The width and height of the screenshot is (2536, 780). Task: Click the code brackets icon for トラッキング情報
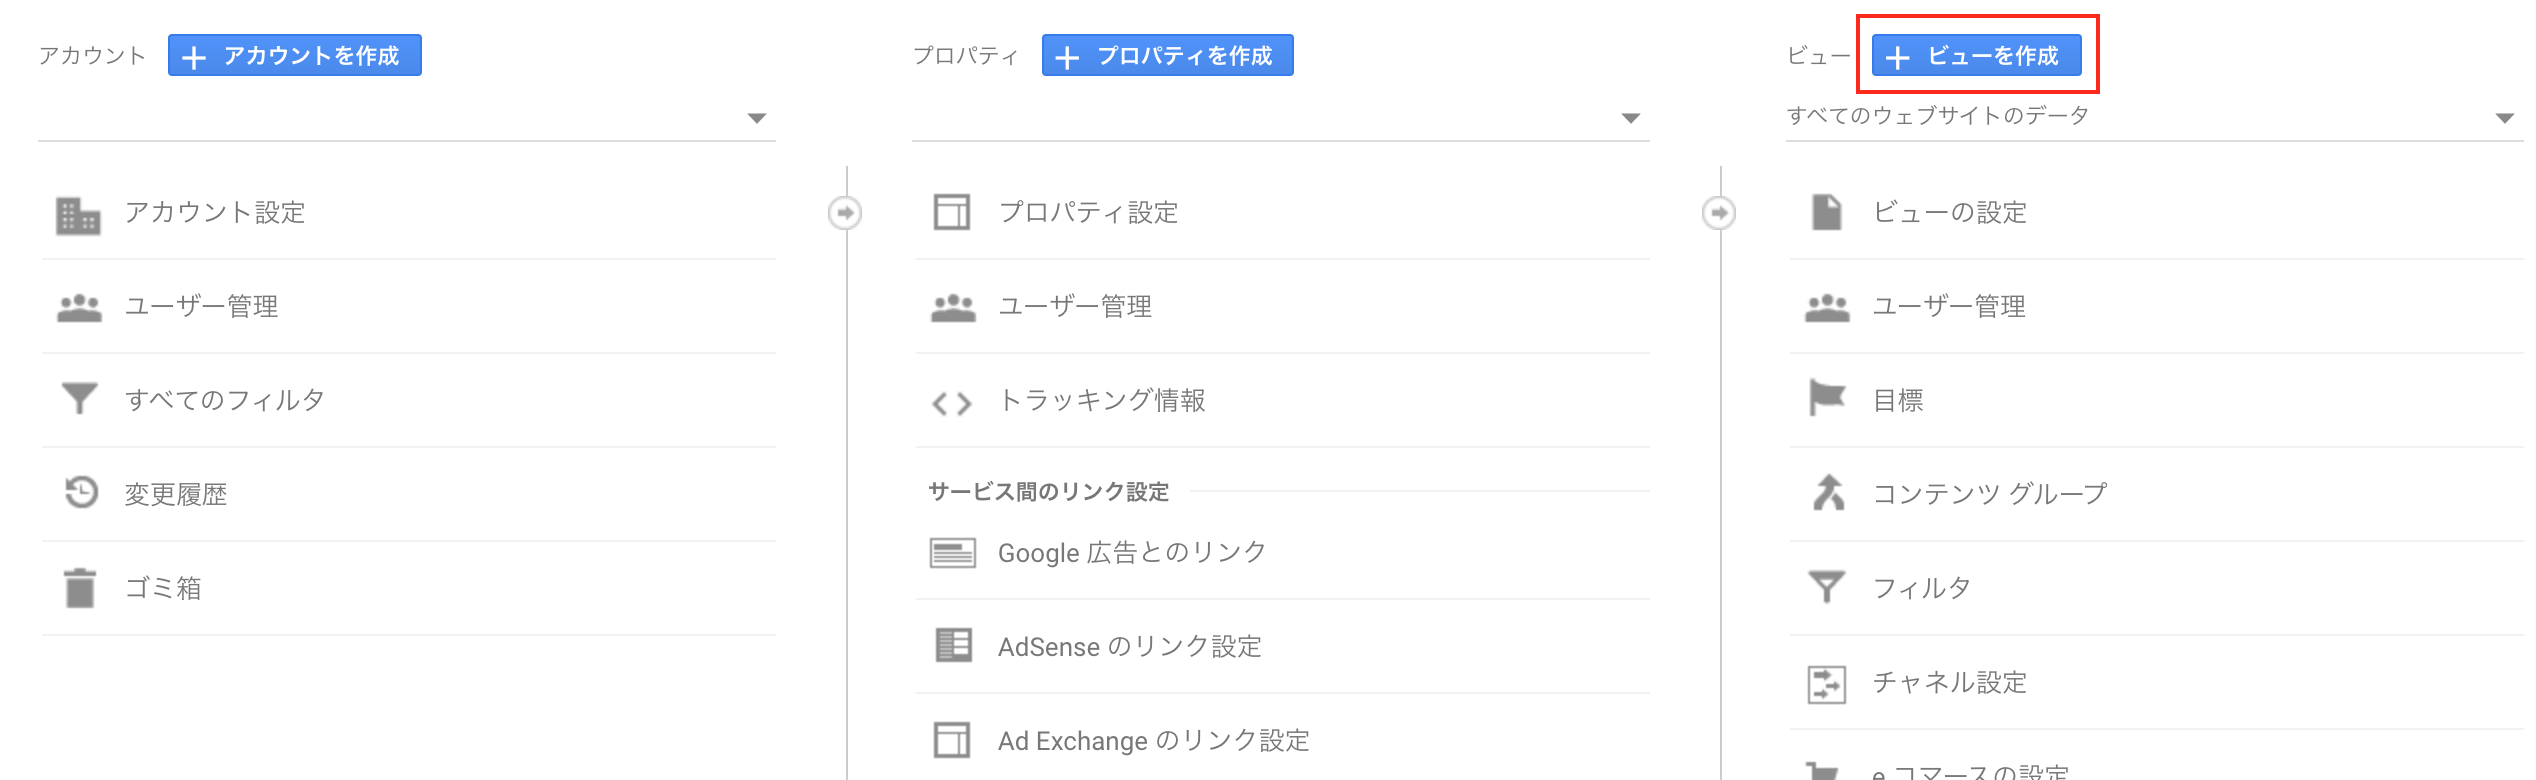pyautogui.click(x=951, y=404)
